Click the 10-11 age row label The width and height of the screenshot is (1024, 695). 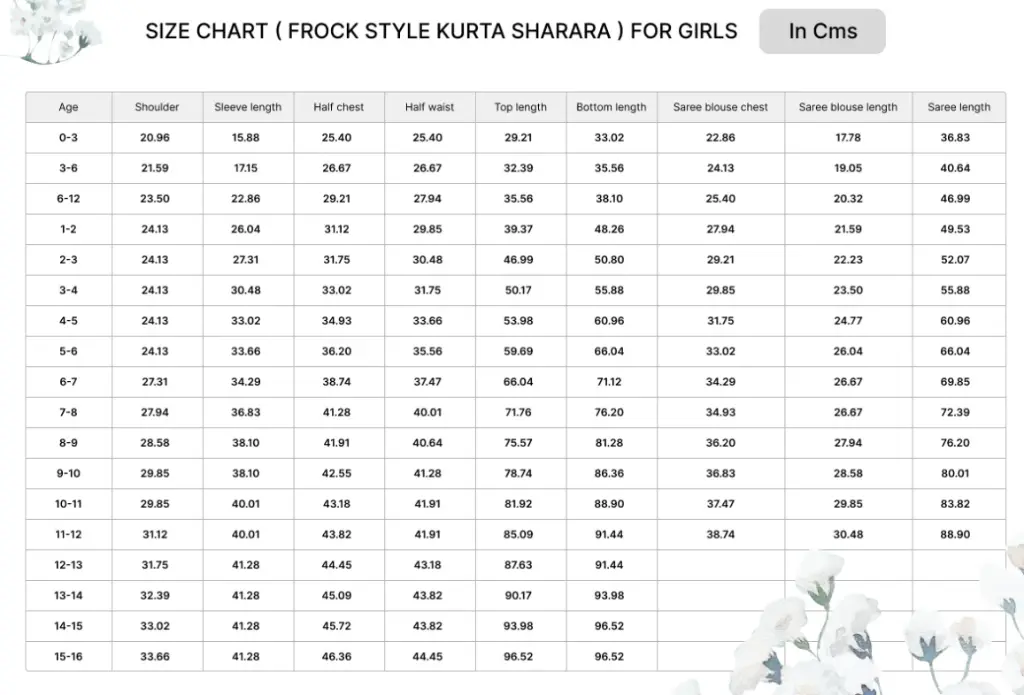coord(69,504)
